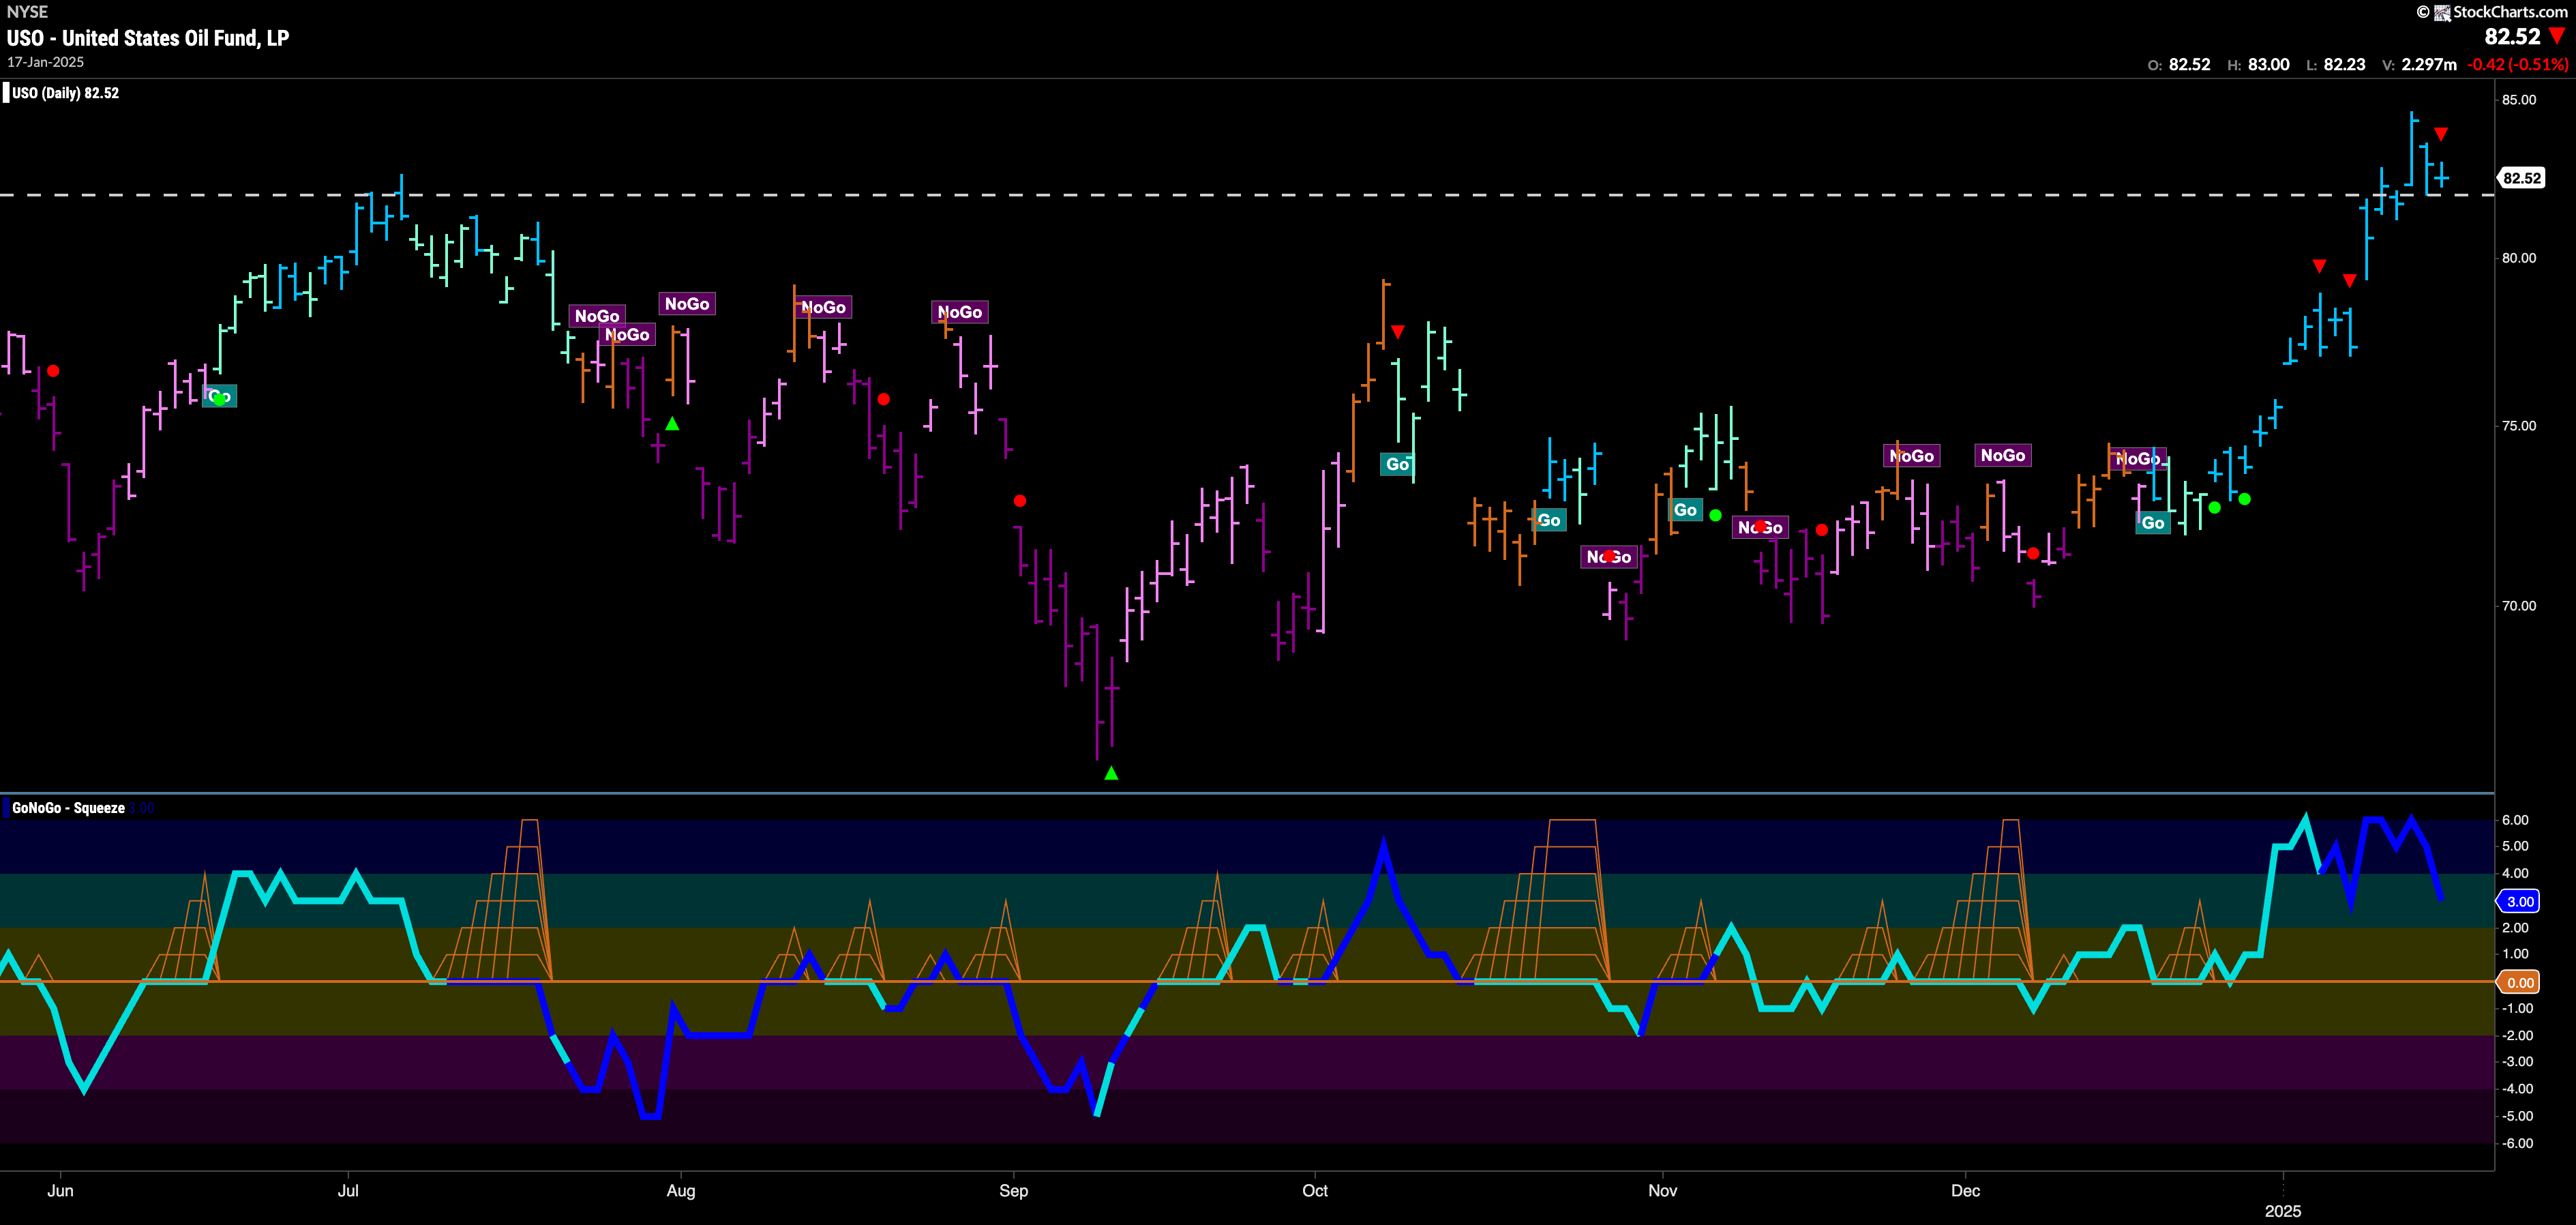The image size is (2576, 1225).
Task: Click the red down triangle above the January high
Action: point(2441,134)
